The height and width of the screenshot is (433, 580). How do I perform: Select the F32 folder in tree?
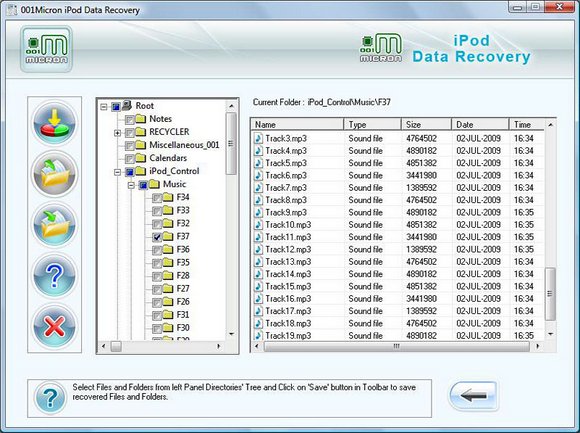coord(183,223)
